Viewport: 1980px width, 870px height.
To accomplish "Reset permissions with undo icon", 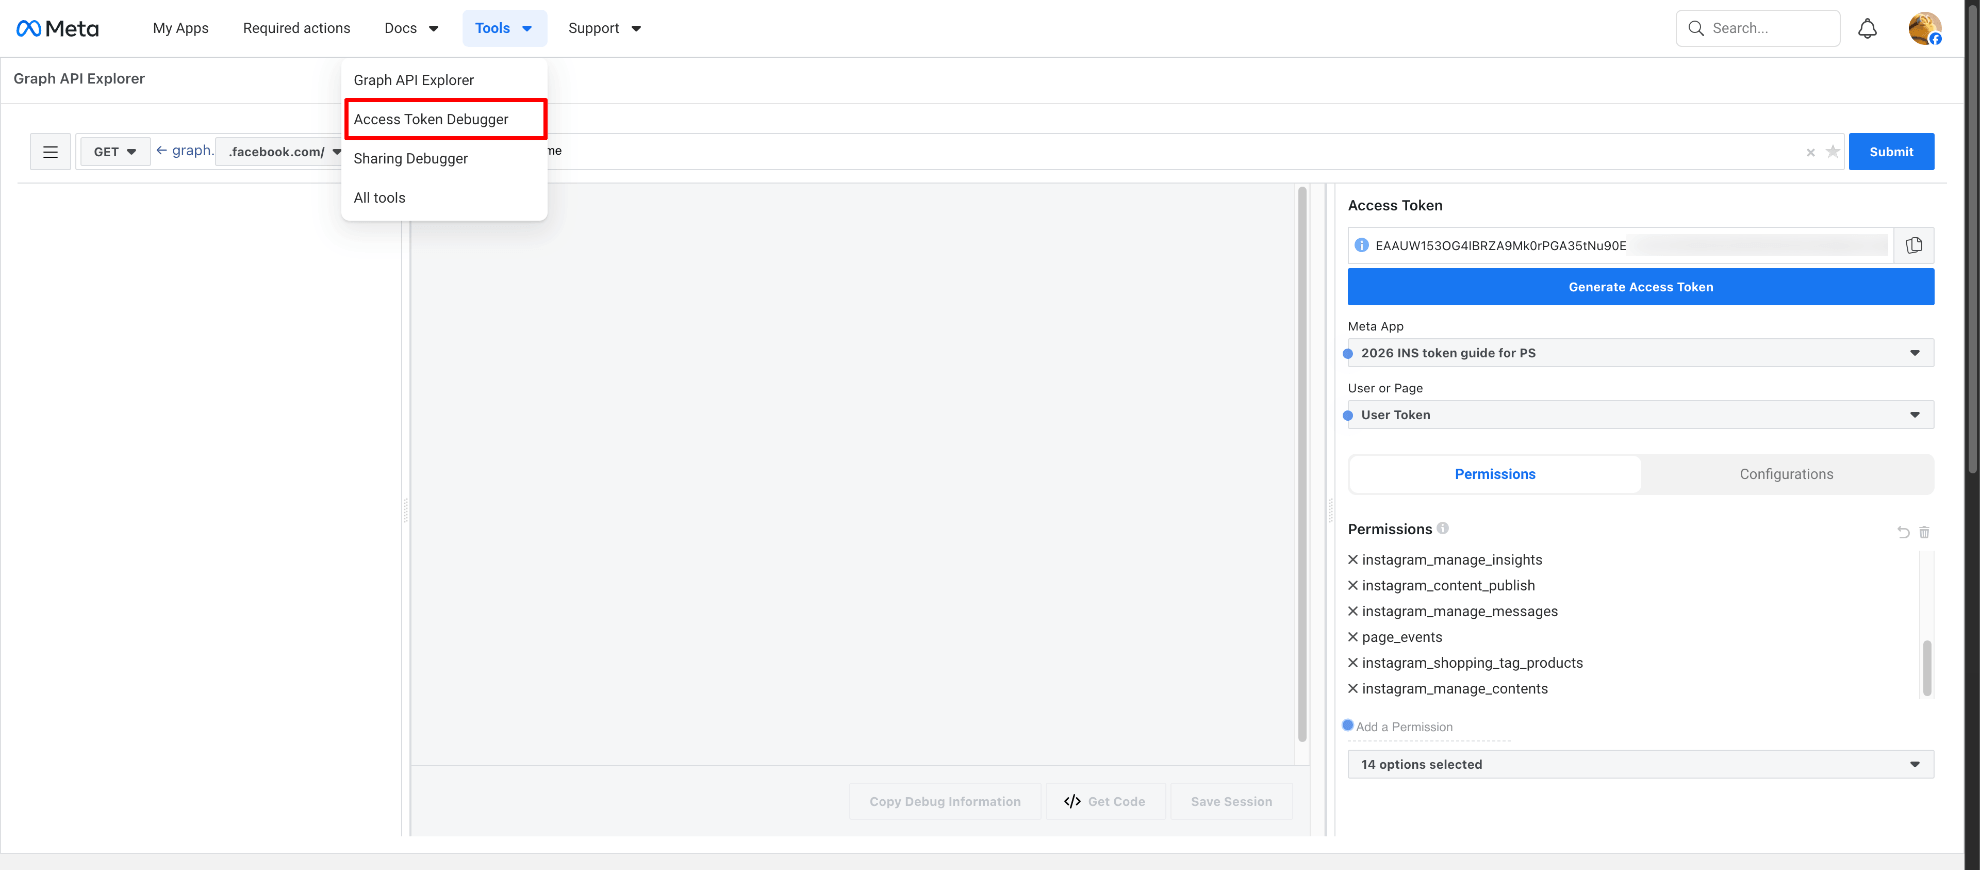I will coord(1903,533).
